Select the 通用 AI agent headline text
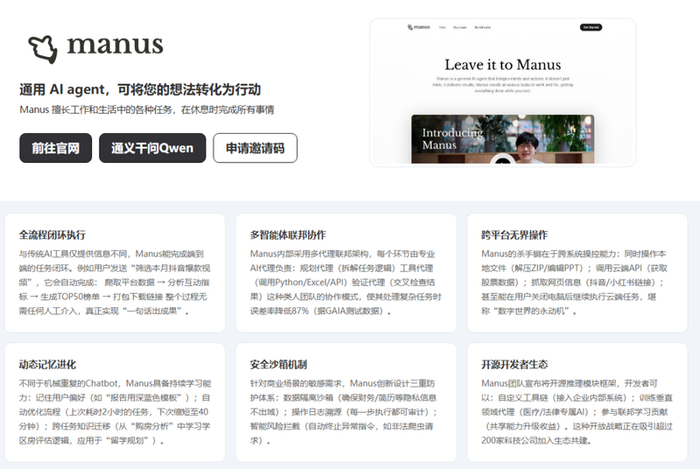Screen dimensions: 700x469 pyautogui.click(x=140, y=89)
